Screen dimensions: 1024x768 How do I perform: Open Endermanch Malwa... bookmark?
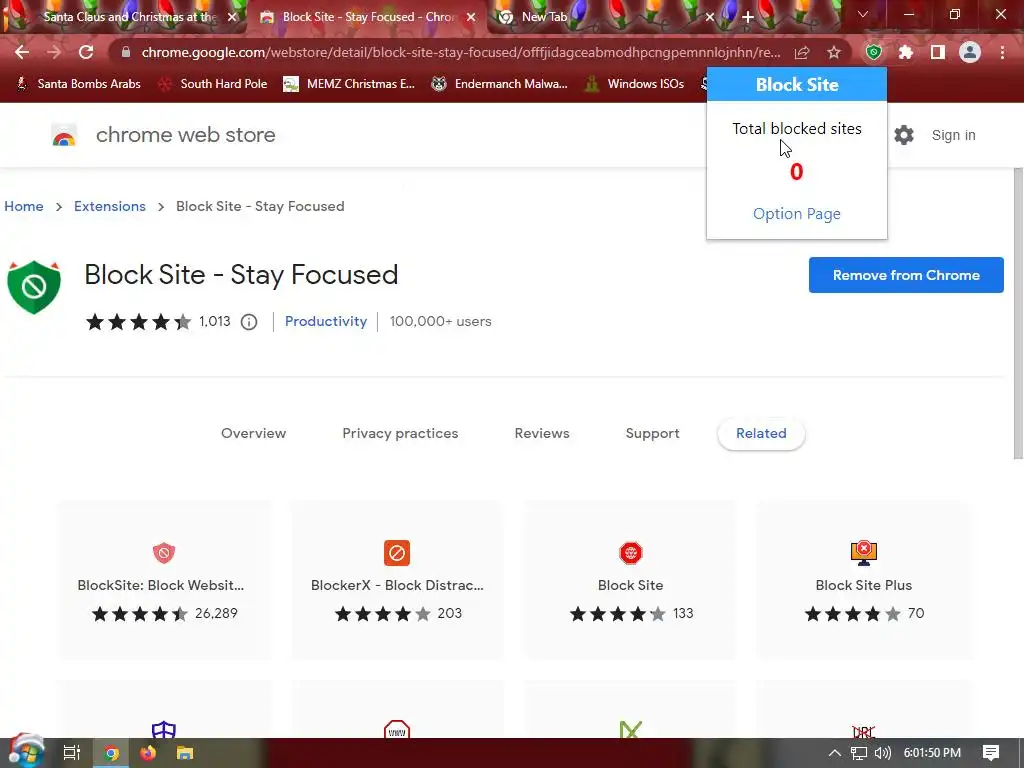click(500, 84)
